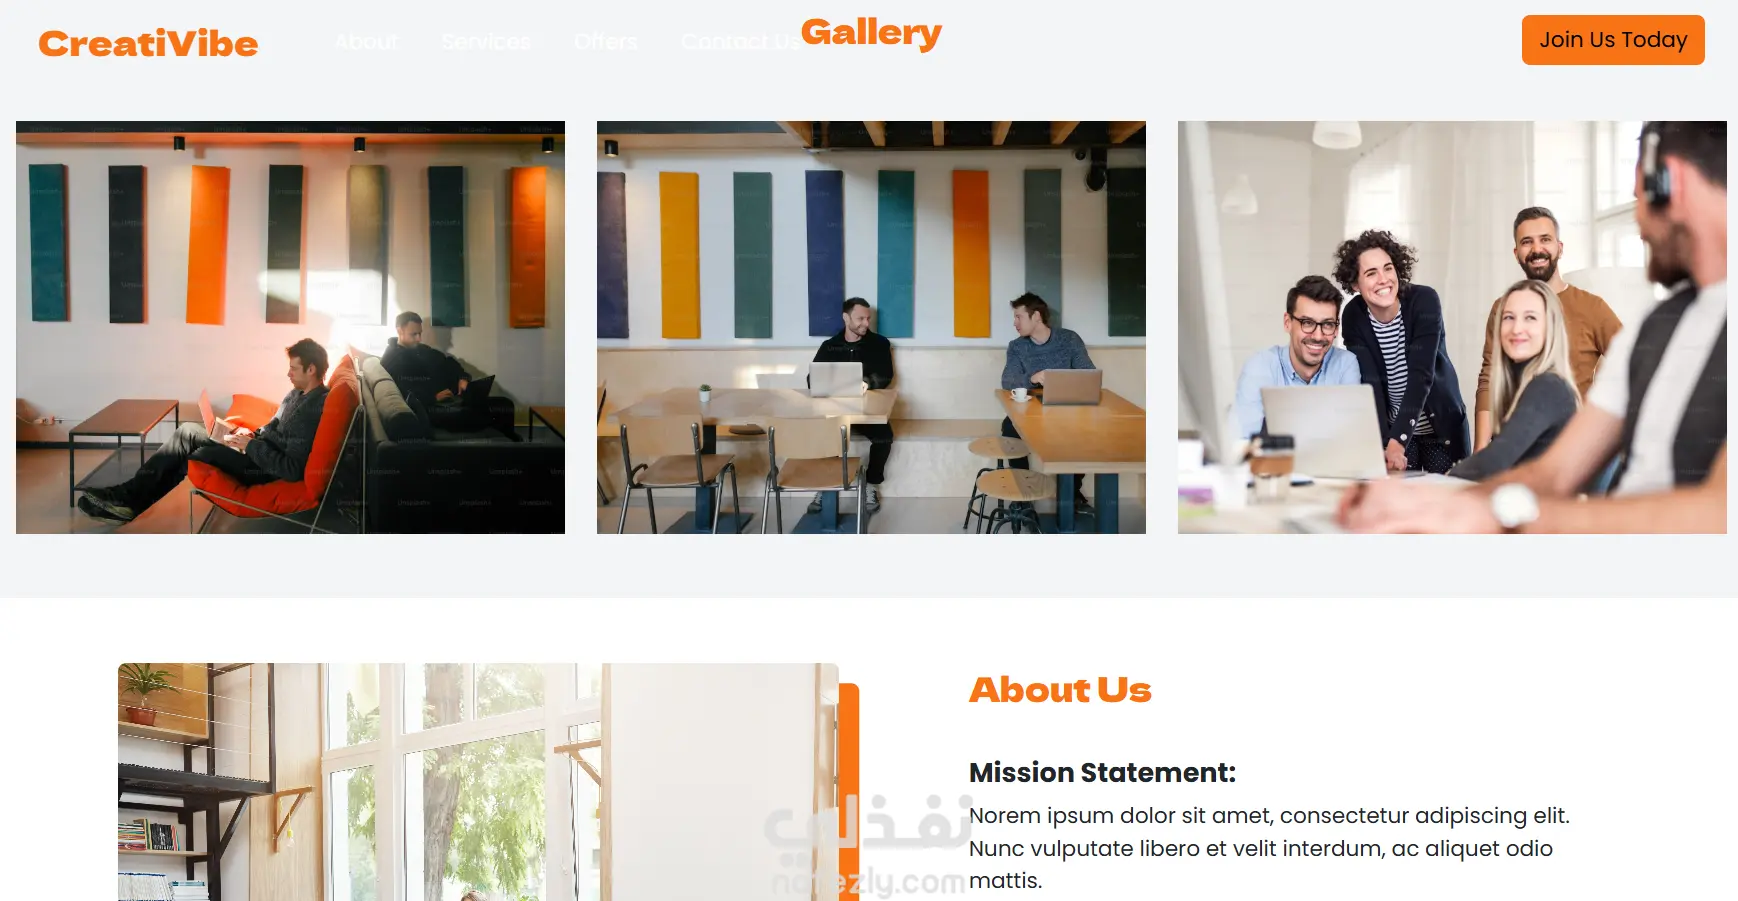This screenshot has width=1738, height=901.
Task: Open gallery photo of smiling team
Action: pos(1452,327)
